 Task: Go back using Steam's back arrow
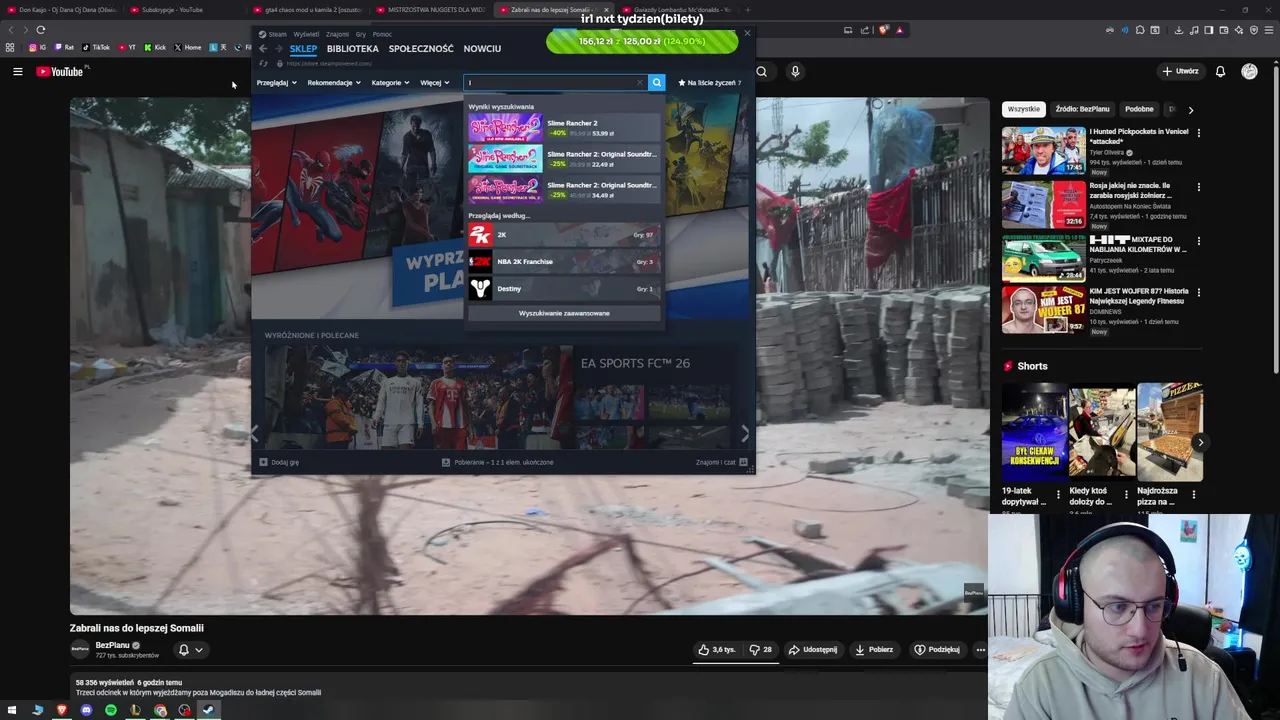click(x=263, y=48)
